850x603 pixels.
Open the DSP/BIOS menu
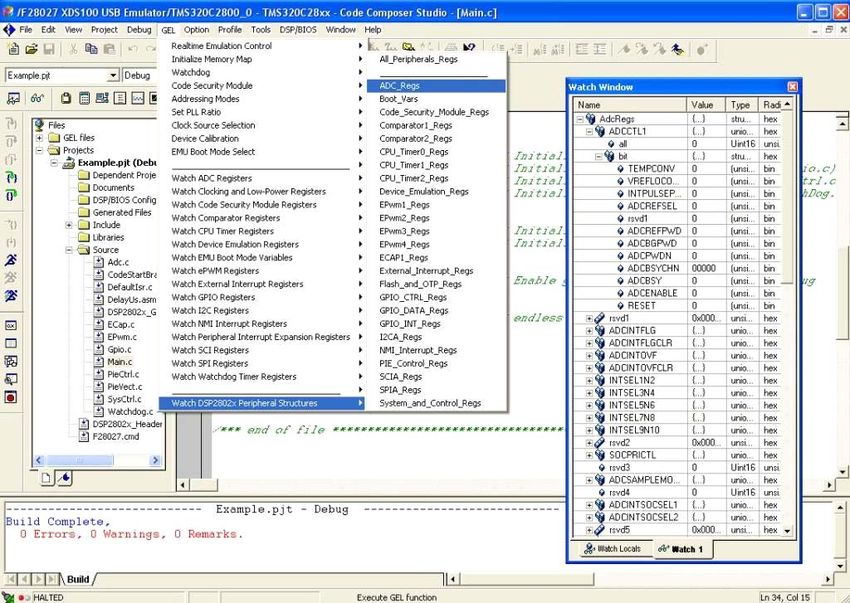[x=298, y=30]
